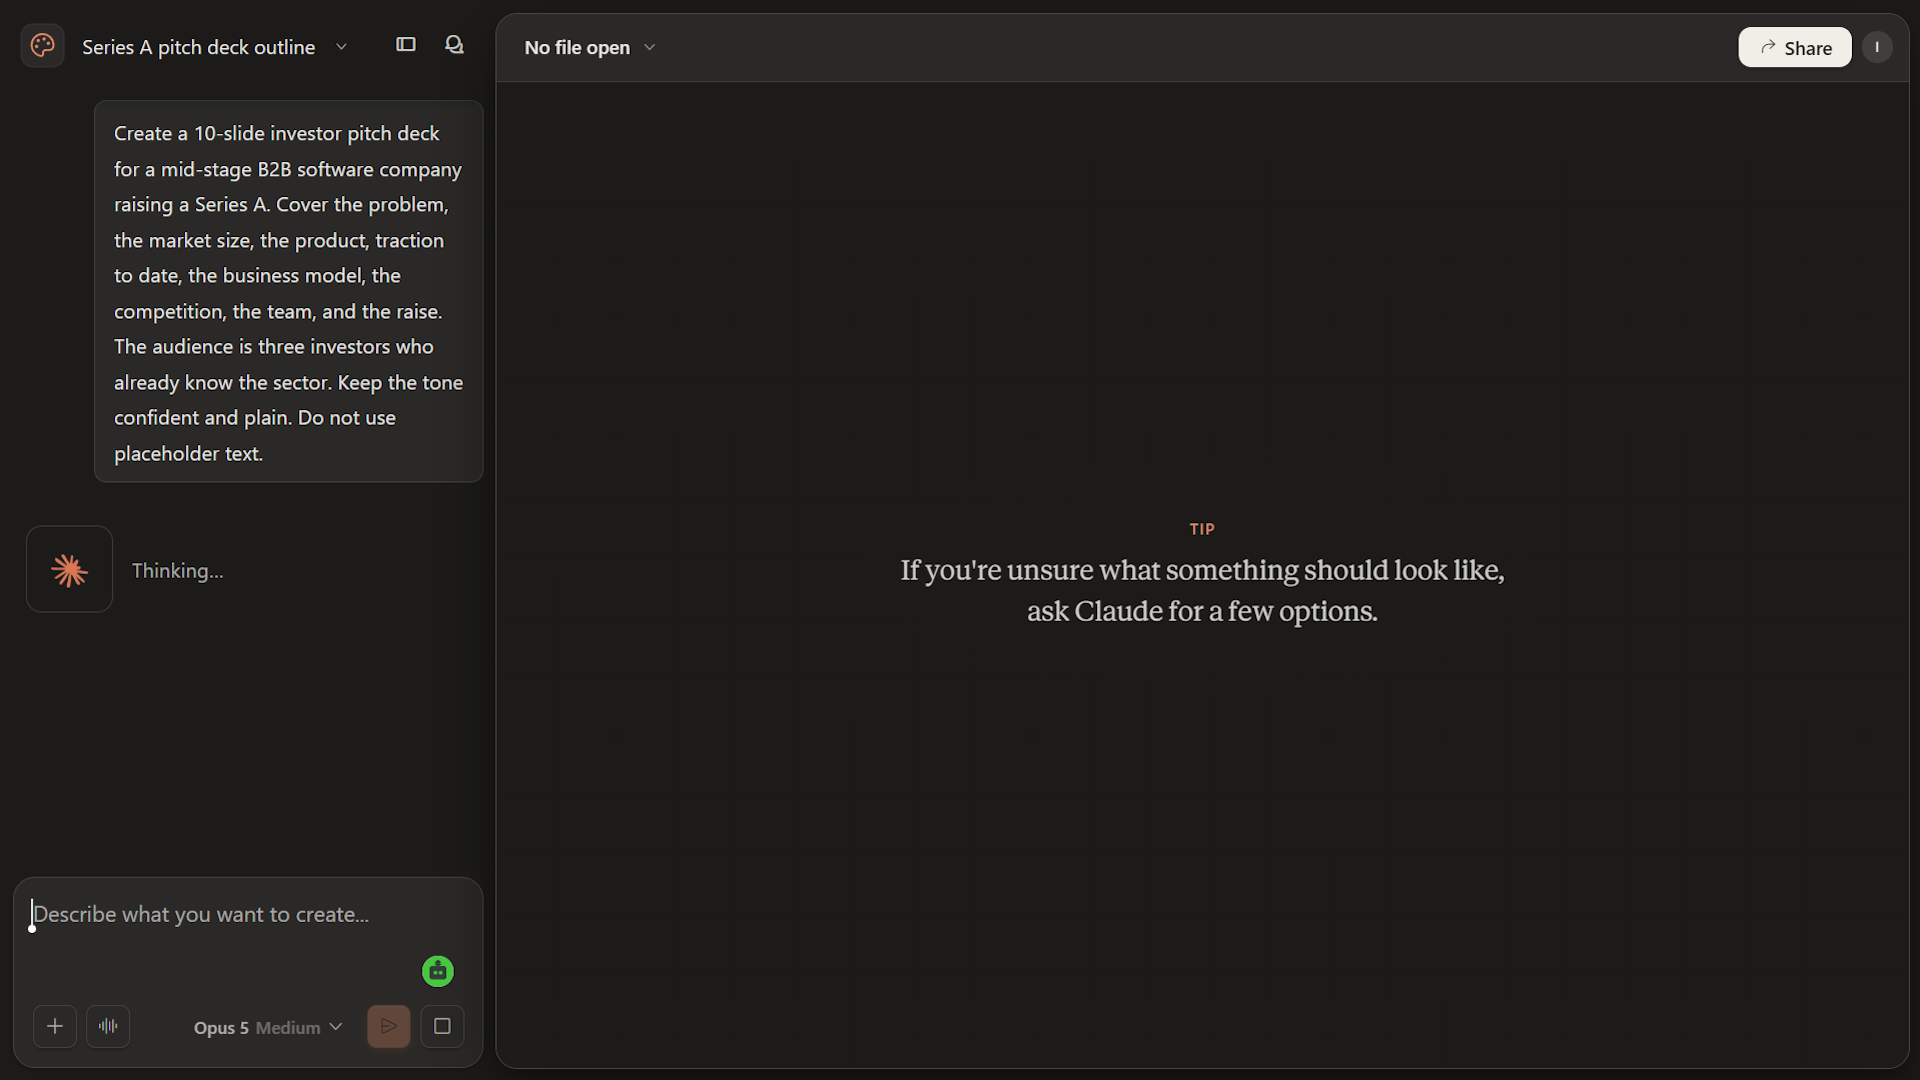The width and height of the screenshot is (1920, 1080).
Task: Start voice input with waveform icon
Action: coord(108,1026)
